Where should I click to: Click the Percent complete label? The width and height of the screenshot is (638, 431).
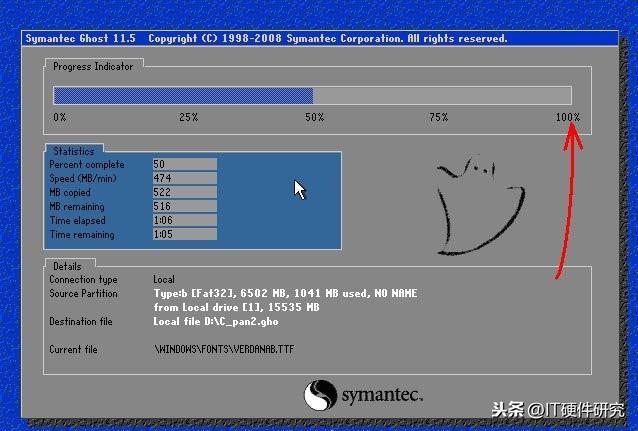click(87, 164)
